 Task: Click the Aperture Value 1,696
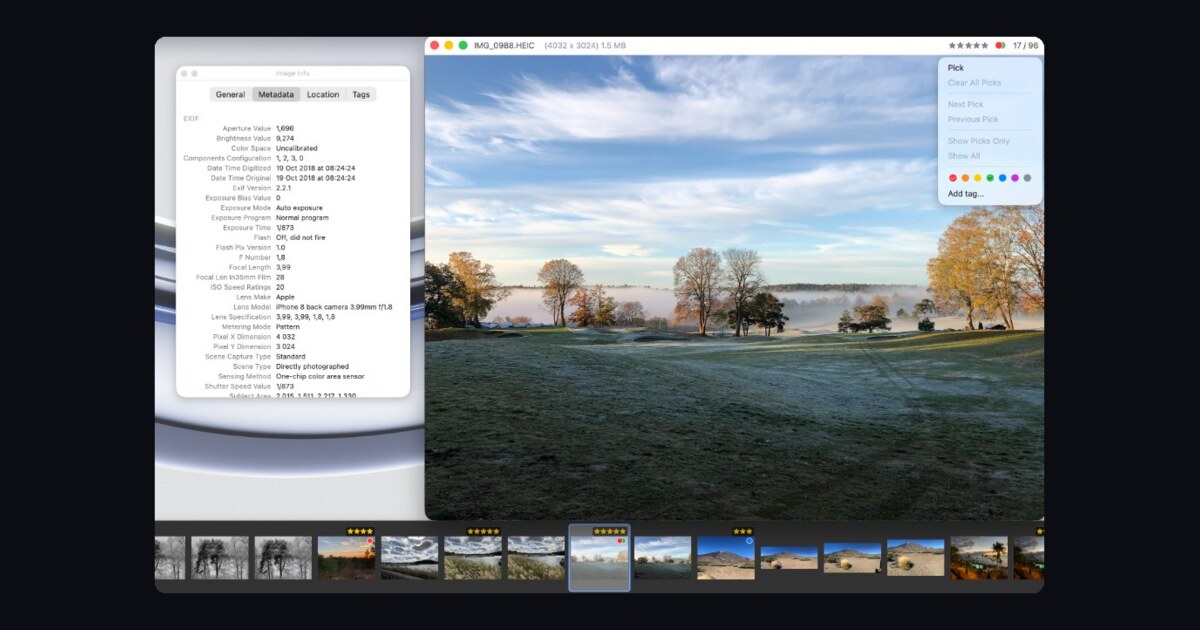click(x=285, y=129)
